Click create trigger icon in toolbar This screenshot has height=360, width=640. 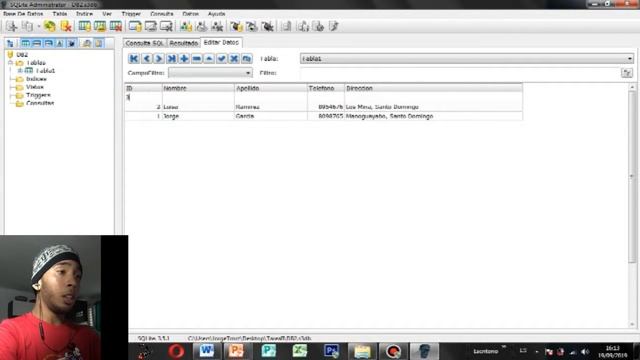[x=236, y=27]
